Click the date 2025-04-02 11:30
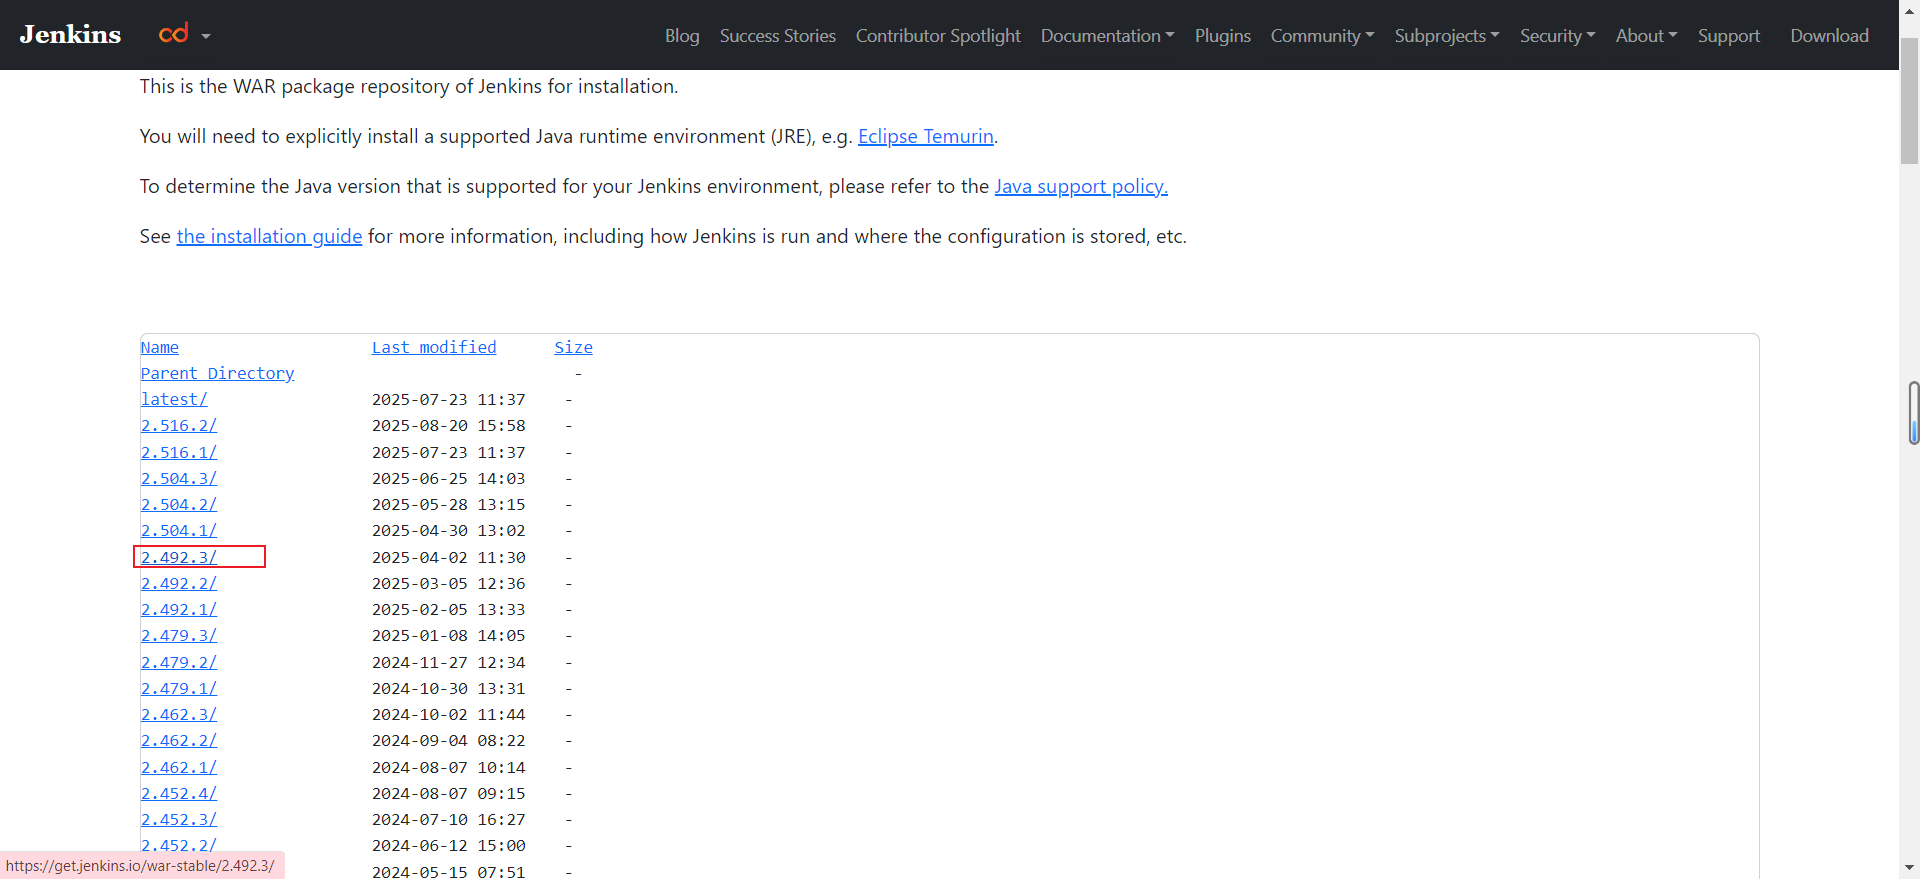The image size is (1920, 879). [x=449, y=557]
